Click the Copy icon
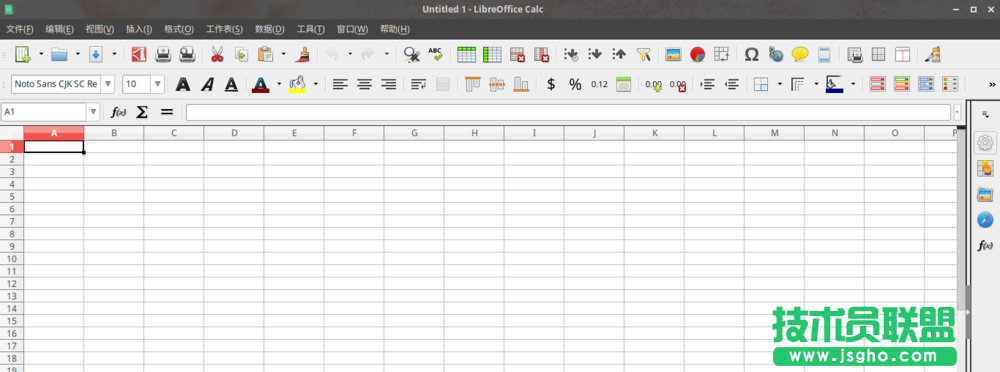This screenshot has height=372, width=1000. tap(241, 54)
